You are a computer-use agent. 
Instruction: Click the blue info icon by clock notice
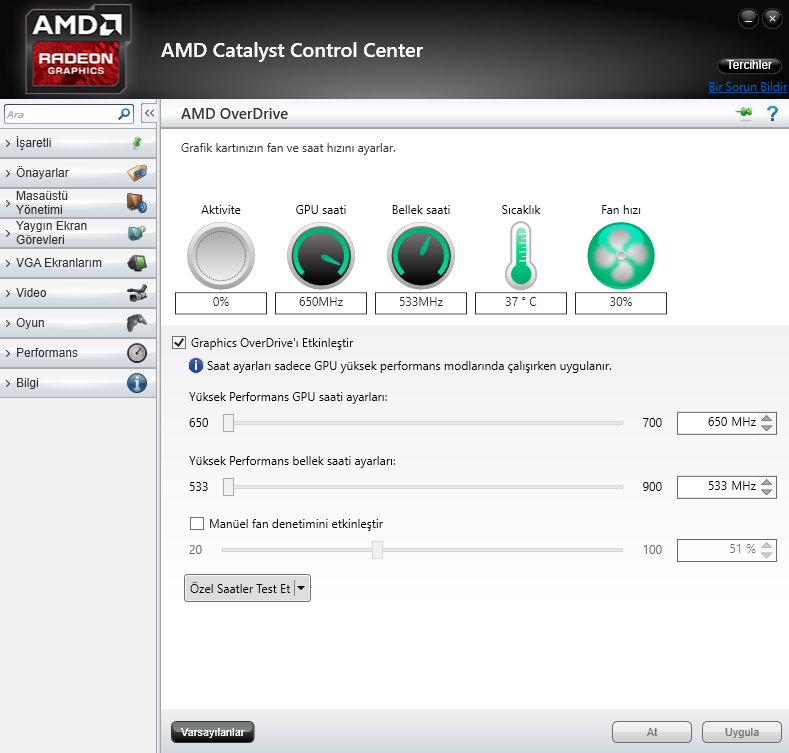[x=196, y=365]
